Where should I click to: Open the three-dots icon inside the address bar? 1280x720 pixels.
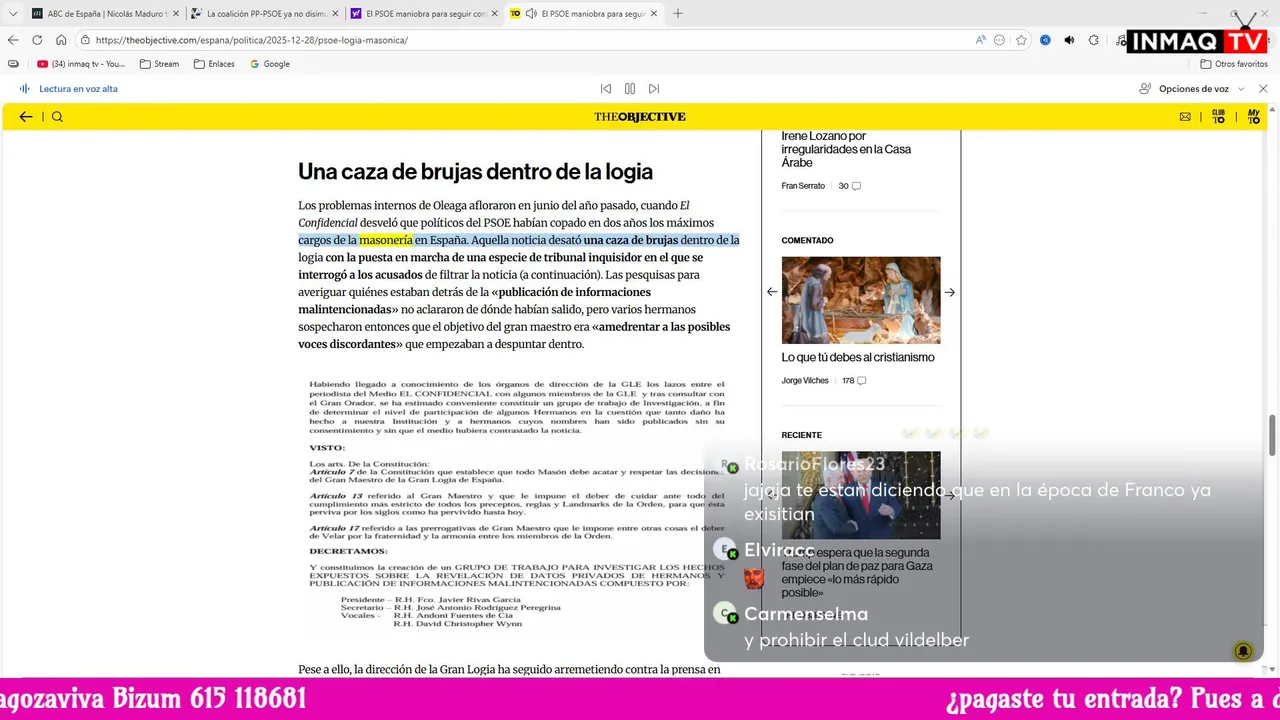(x=999, y=40)
